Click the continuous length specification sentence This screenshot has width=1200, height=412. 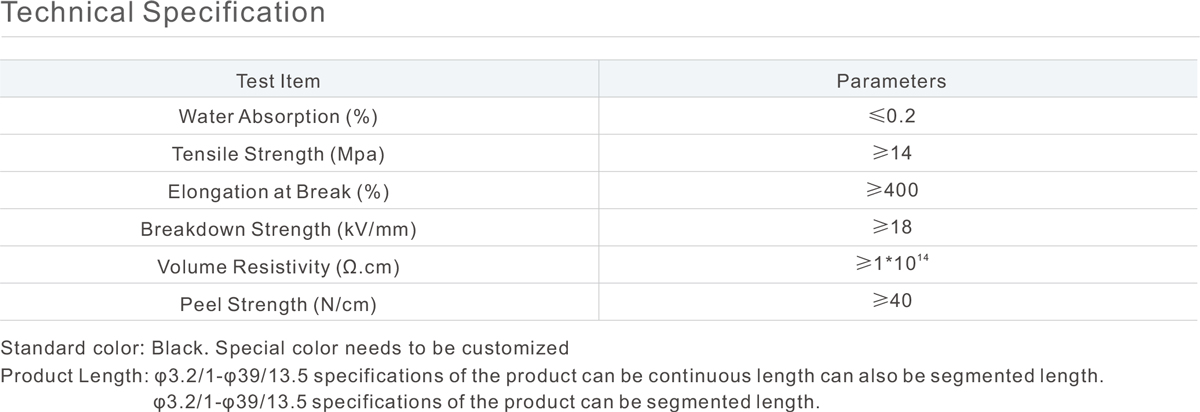coord(629,377)
